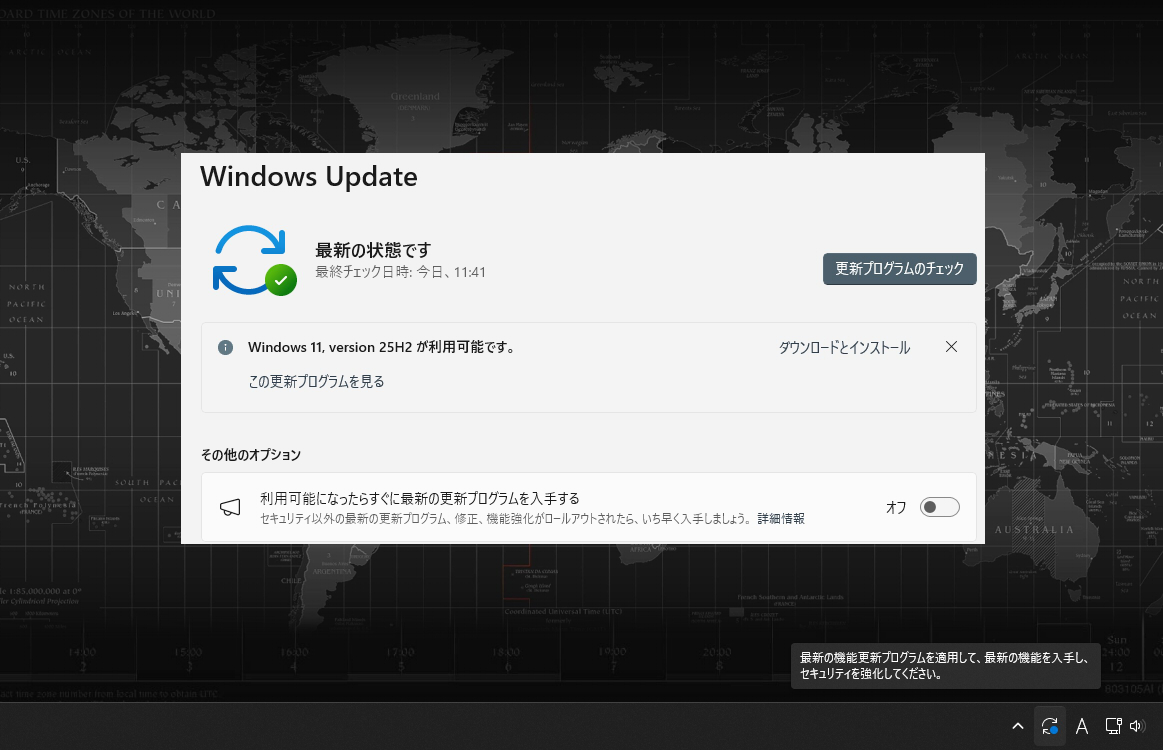This screenshot has width=1163, height=750.
Task: Click the feature update tooltip near tray
Action: pos(945,665)
